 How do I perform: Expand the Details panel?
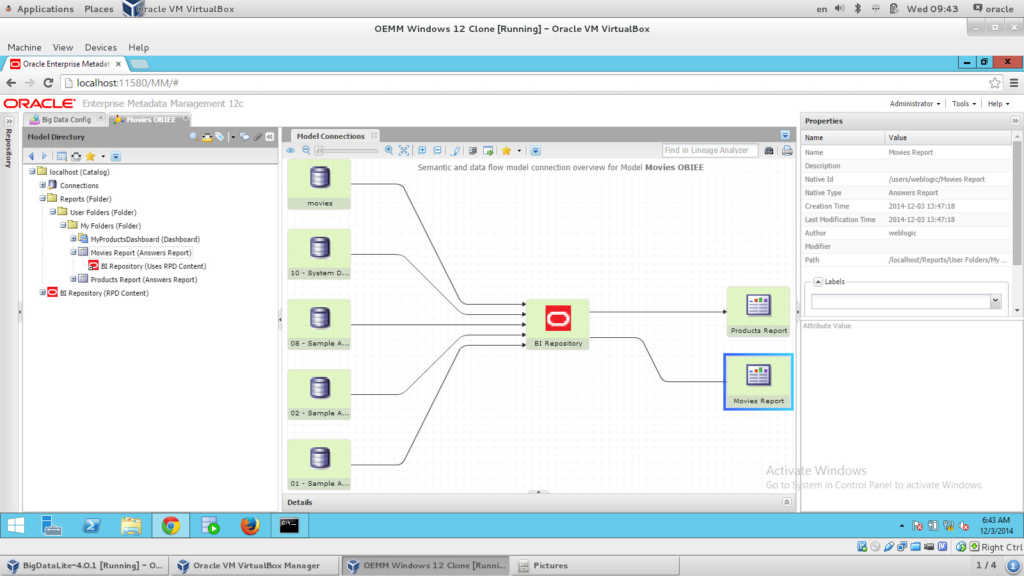point(786,502)
